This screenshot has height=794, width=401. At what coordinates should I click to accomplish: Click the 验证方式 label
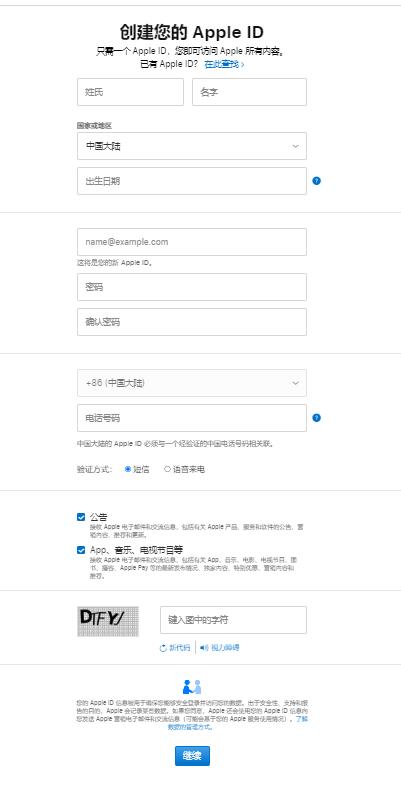[95, 469]
